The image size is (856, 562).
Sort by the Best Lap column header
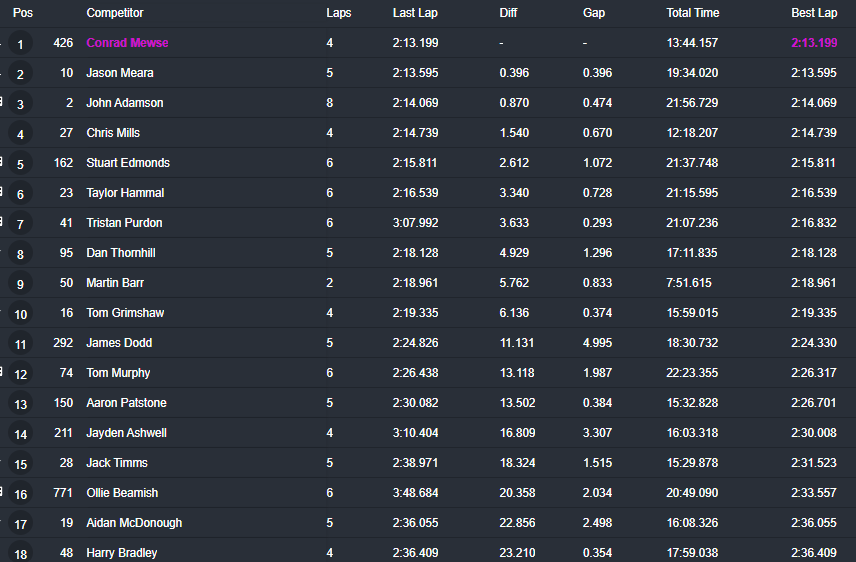tap(814, 13)
